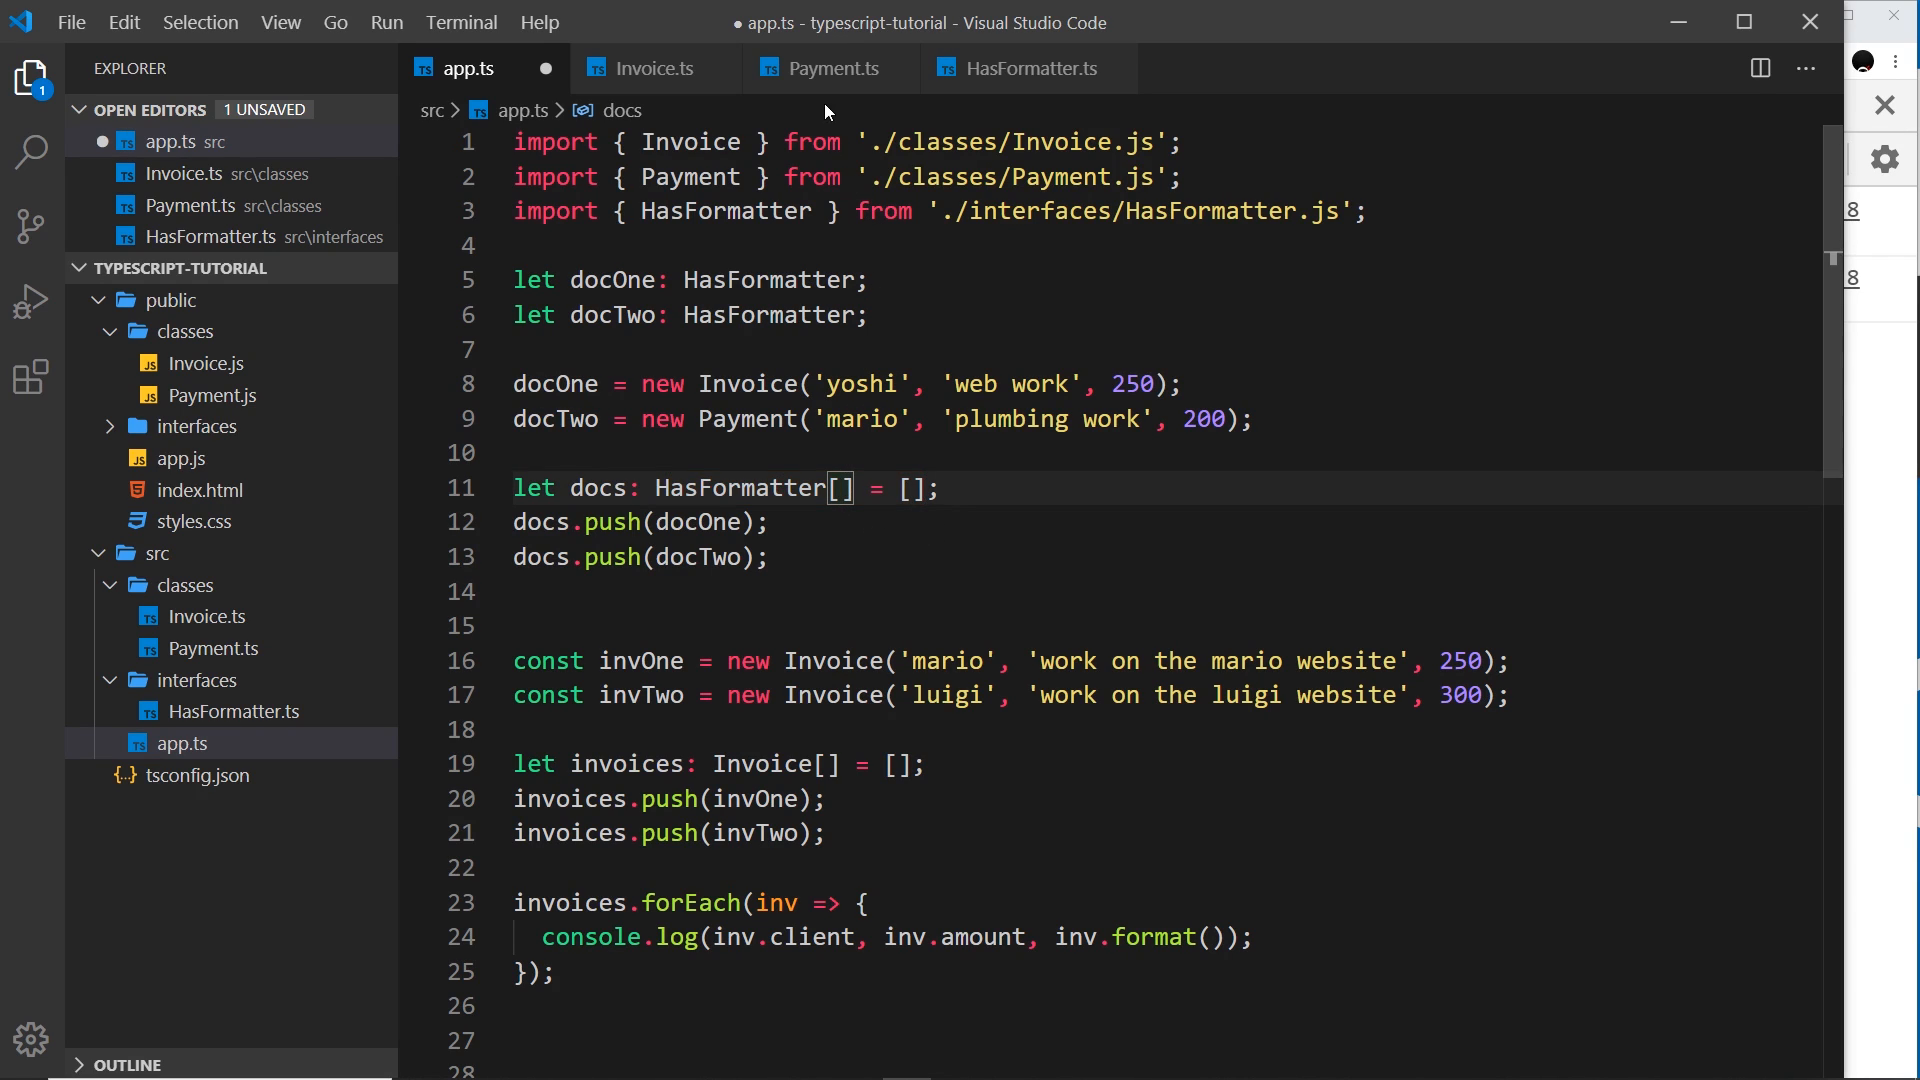1920x1080 pixels.
Task: Open Payment.js in the explorer tree
Action: point(212,396)
